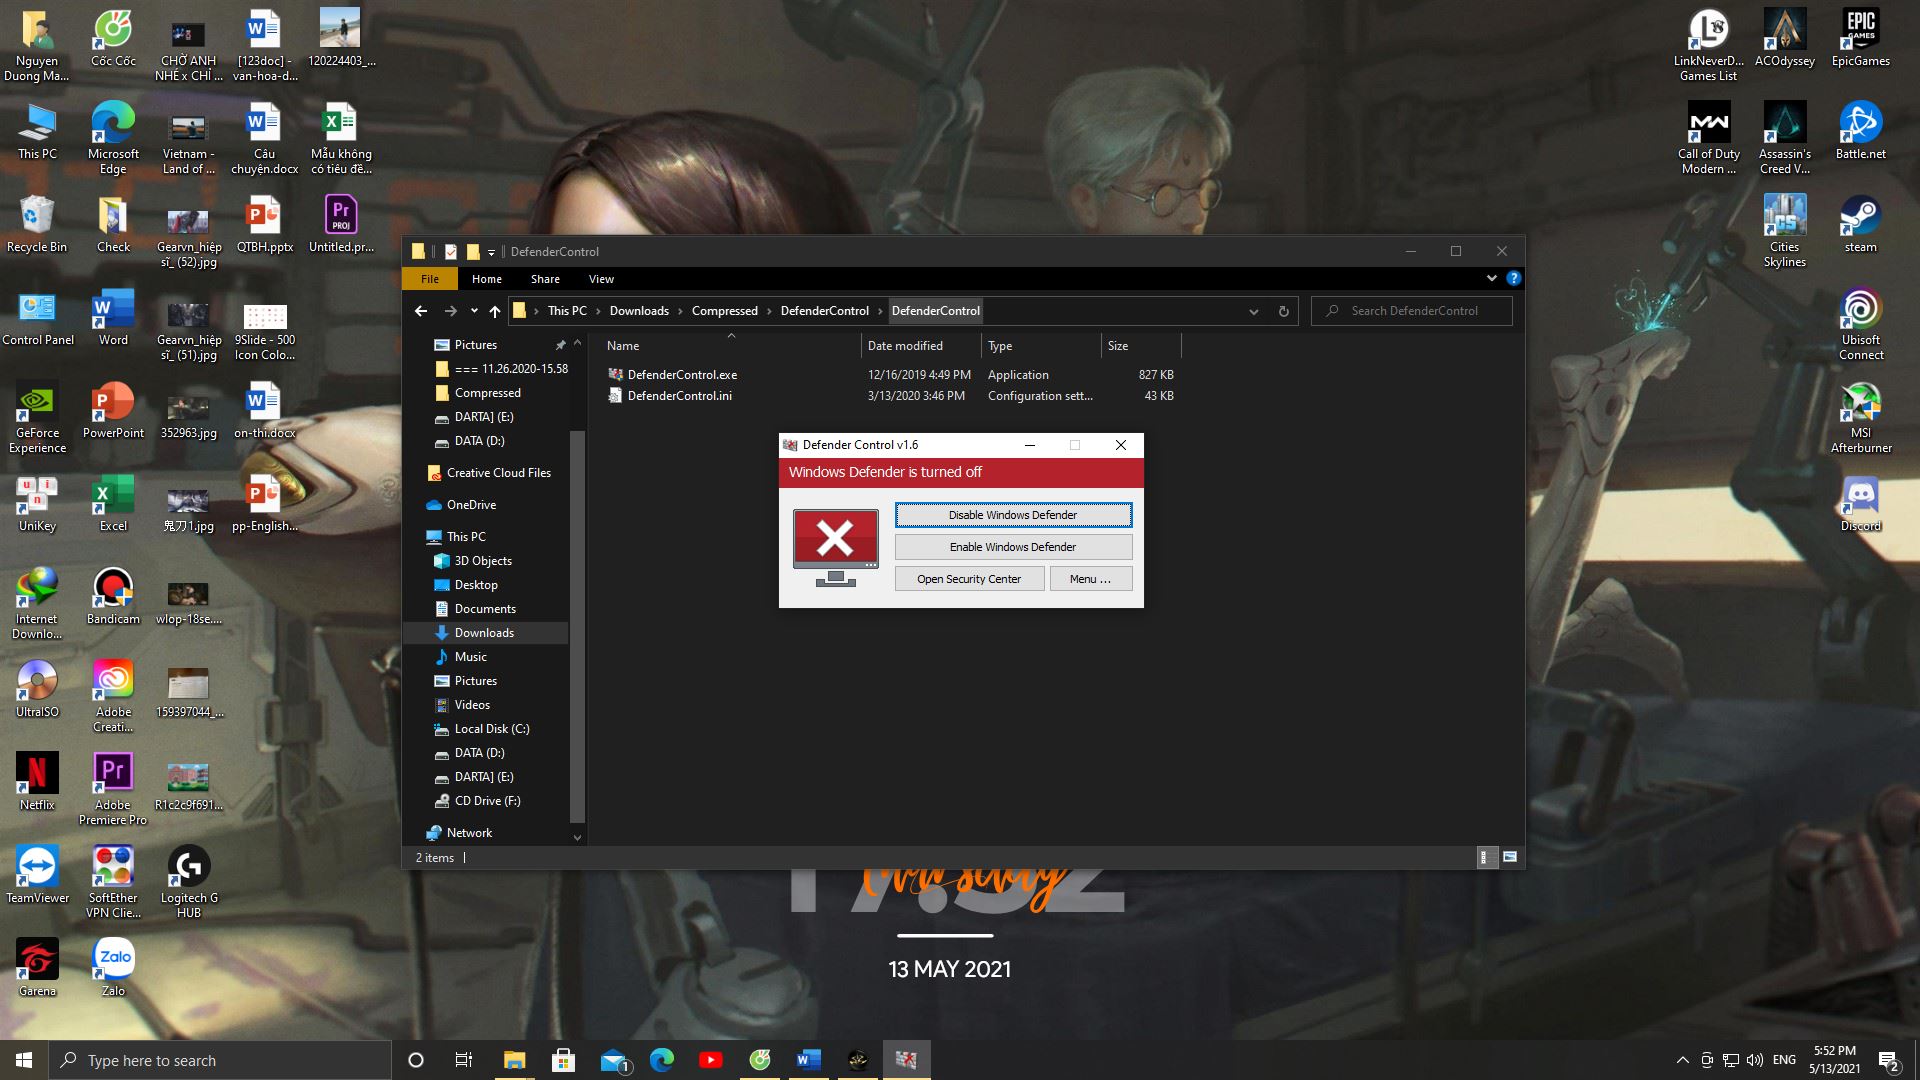Click the Disable Windows Defender button

tap(1012, 514)
